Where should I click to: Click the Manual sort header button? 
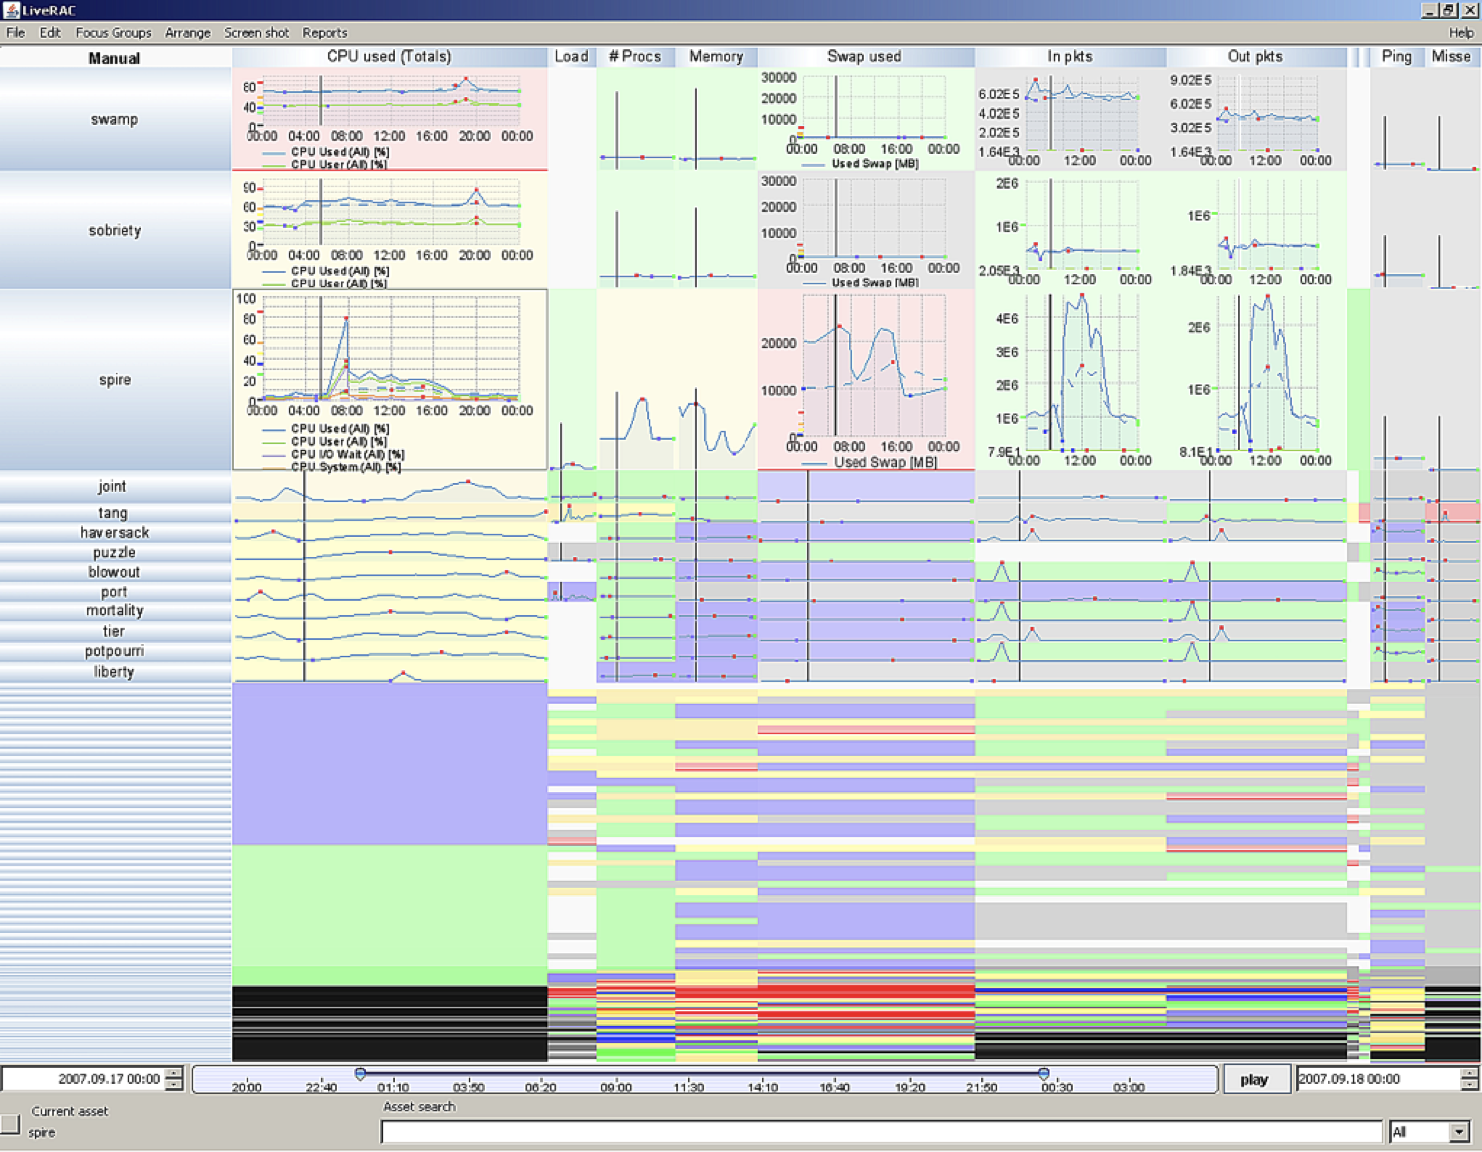(x=114, y=57)
